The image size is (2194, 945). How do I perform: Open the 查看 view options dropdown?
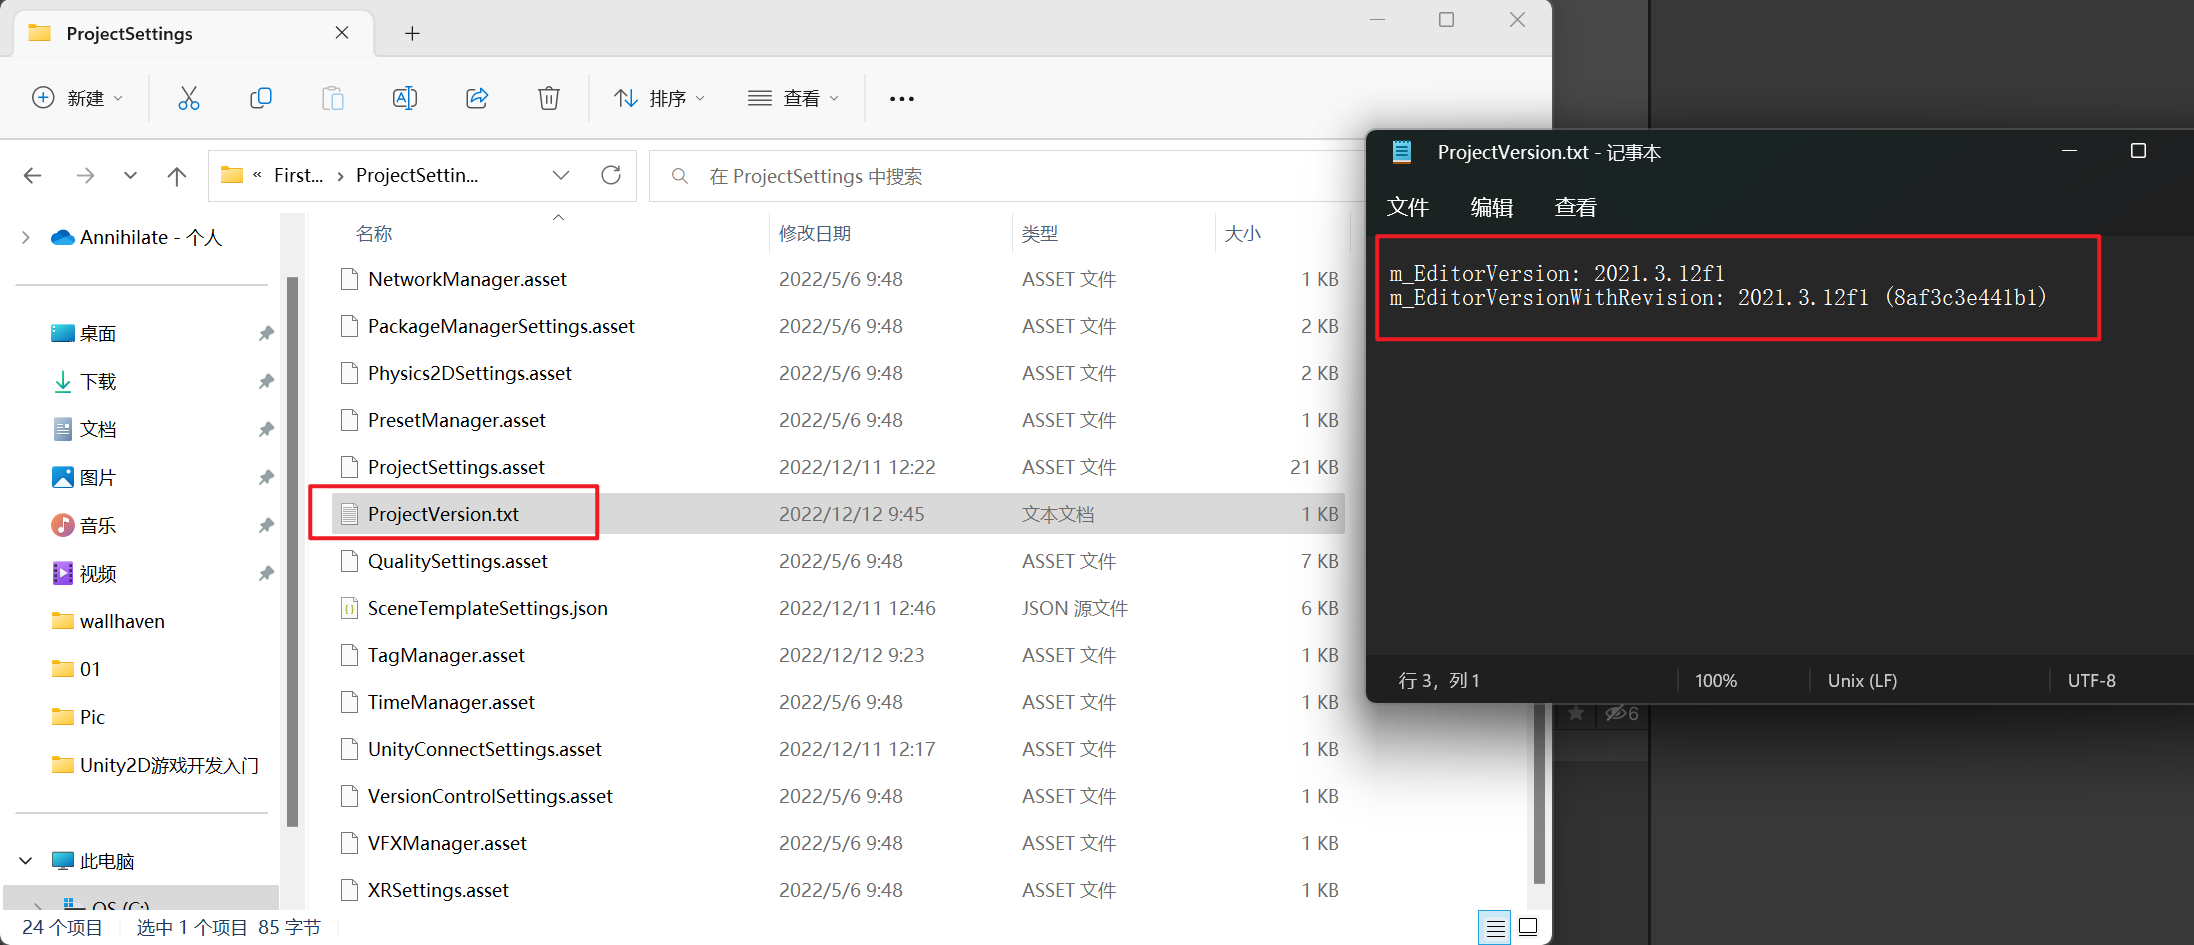click(793, 97)
